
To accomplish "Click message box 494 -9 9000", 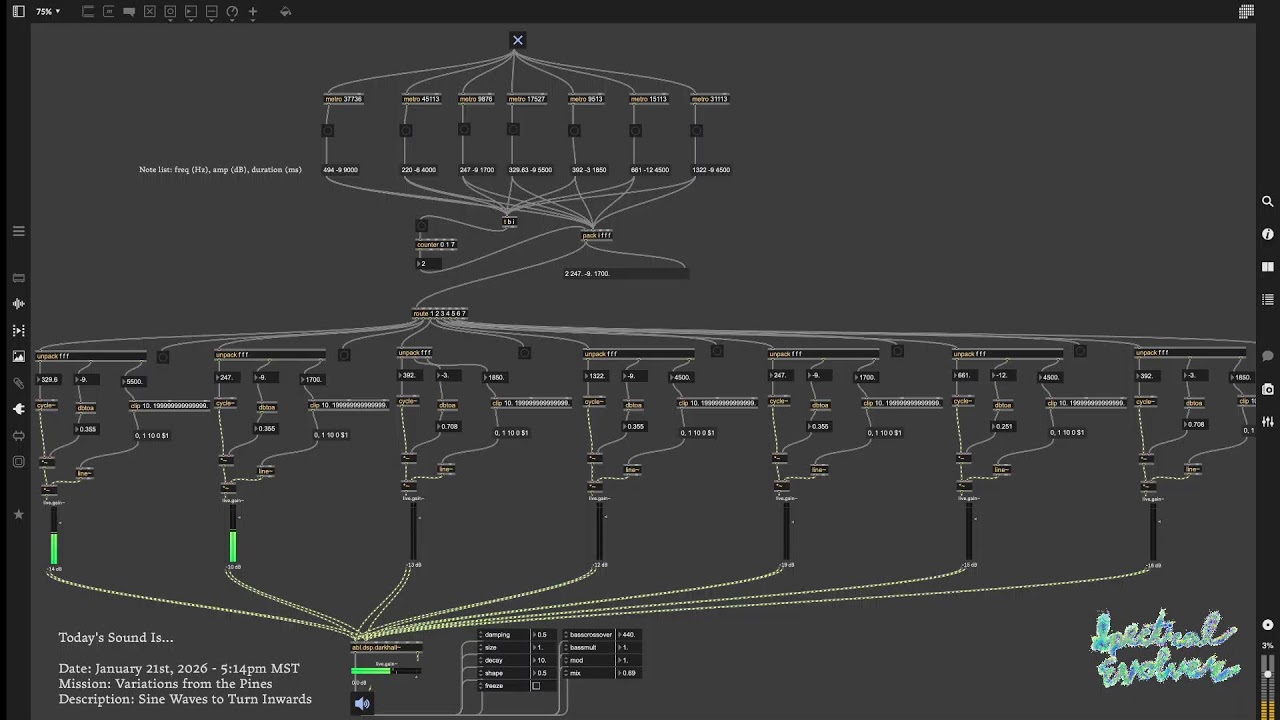I will click(x=340, y=170).
